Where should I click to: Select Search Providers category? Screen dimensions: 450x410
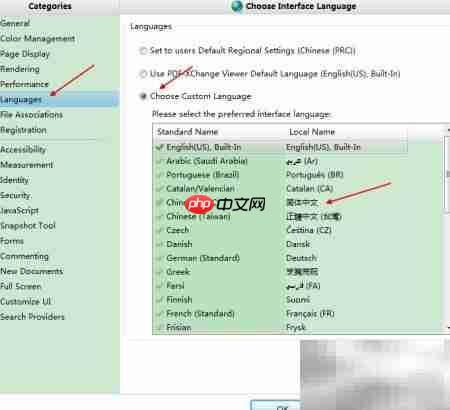[32, 317]
